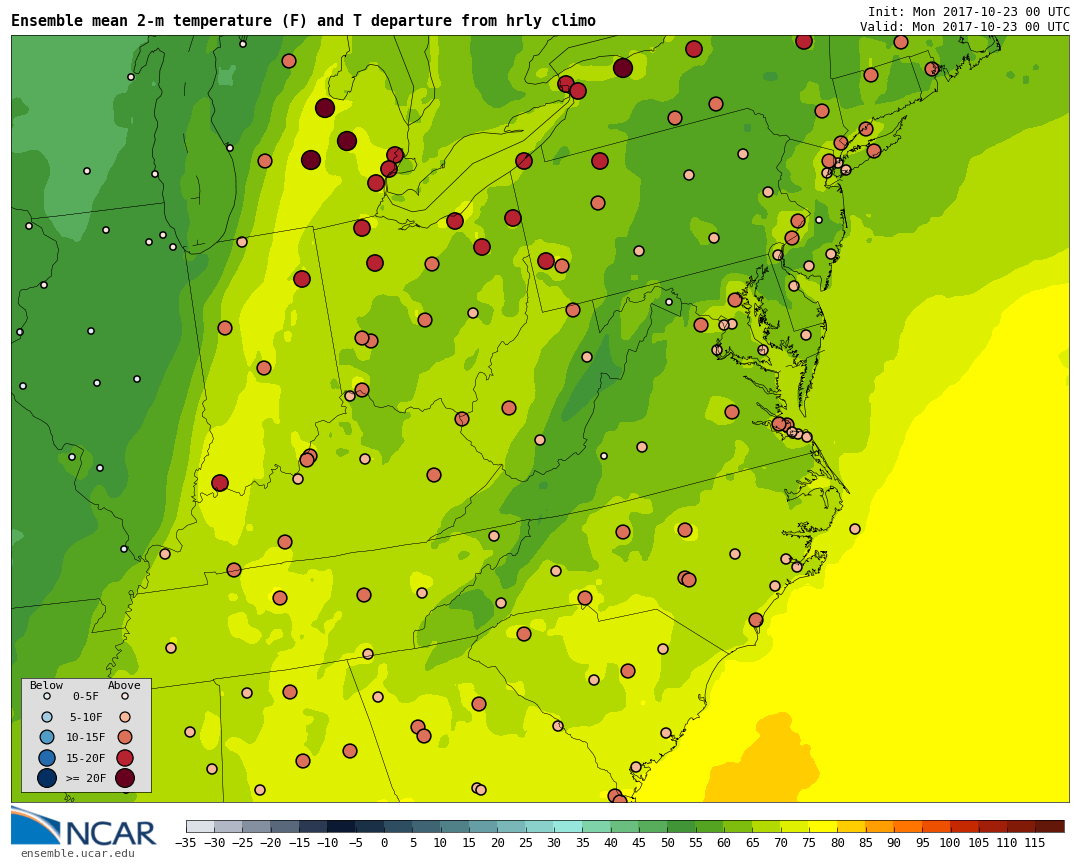This screenshot has height=865, width=1080.
Task: Click the blue 15-20F below circle in the legend
Action: [x=47, y=758]
